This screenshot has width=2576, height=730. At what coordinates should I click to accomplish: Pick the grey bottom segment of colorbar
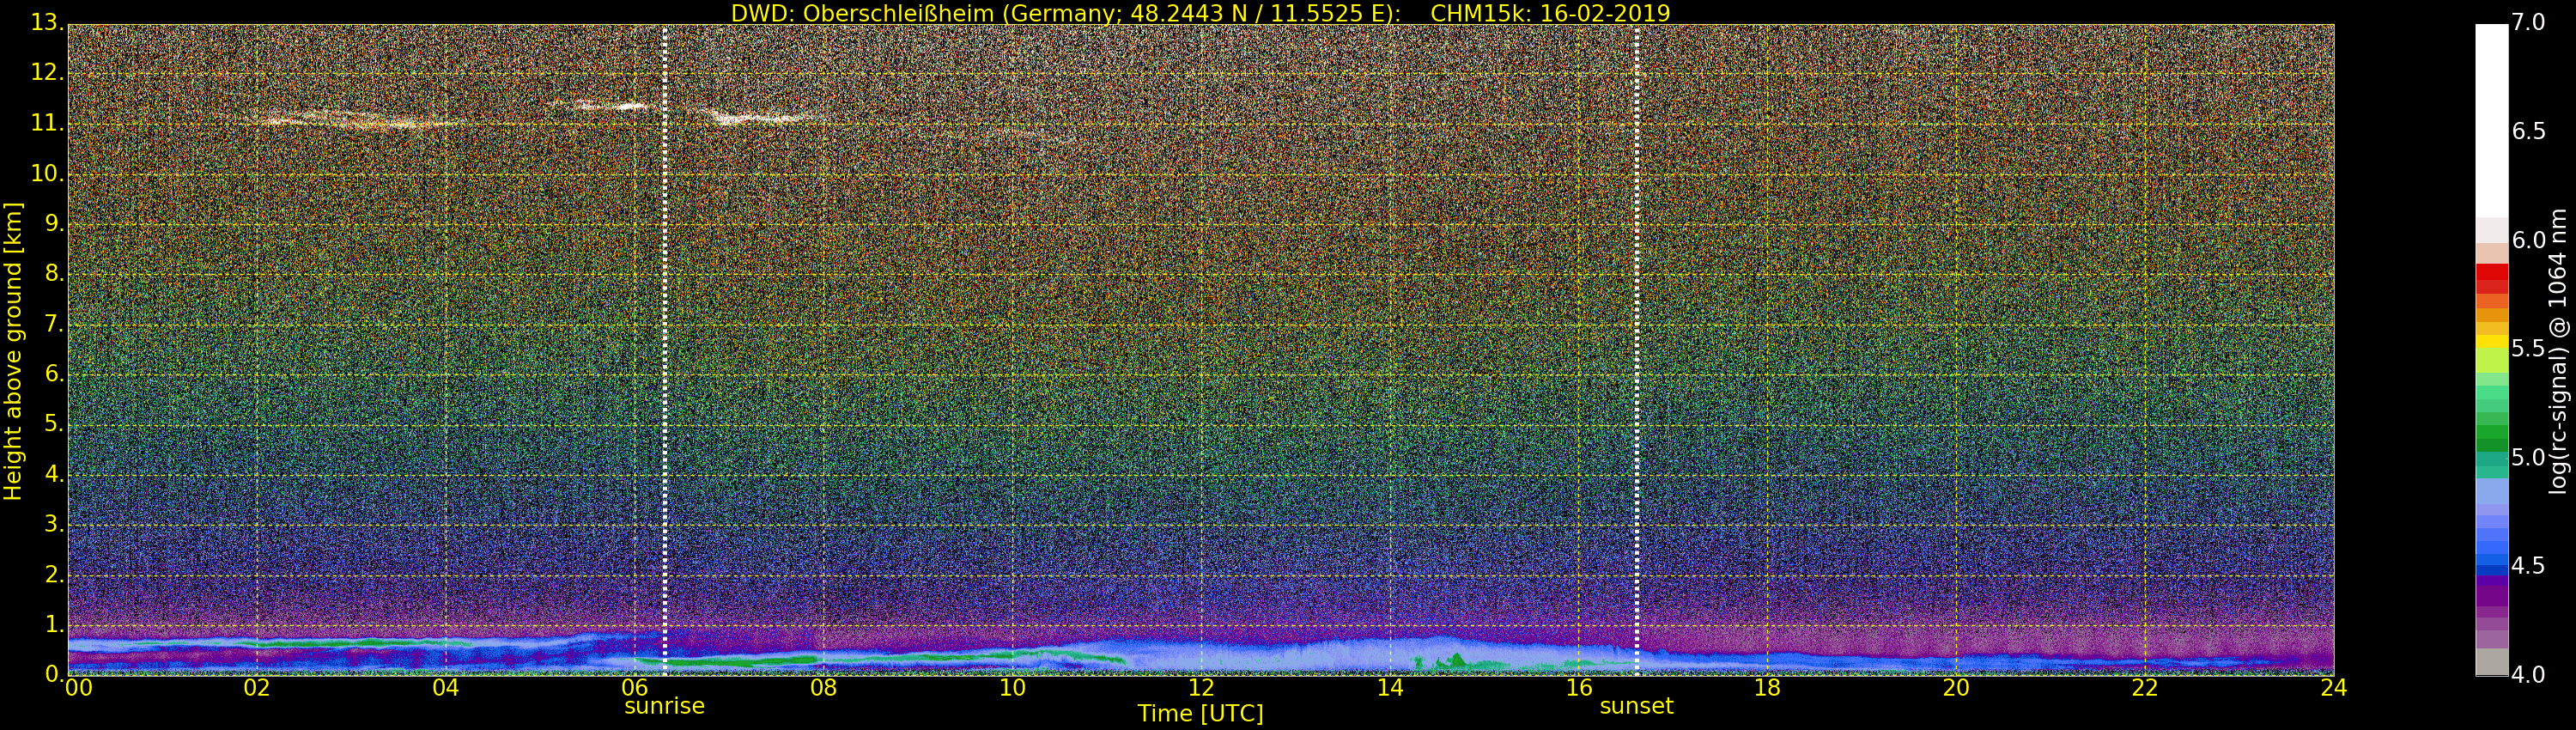coord(2491,662)
